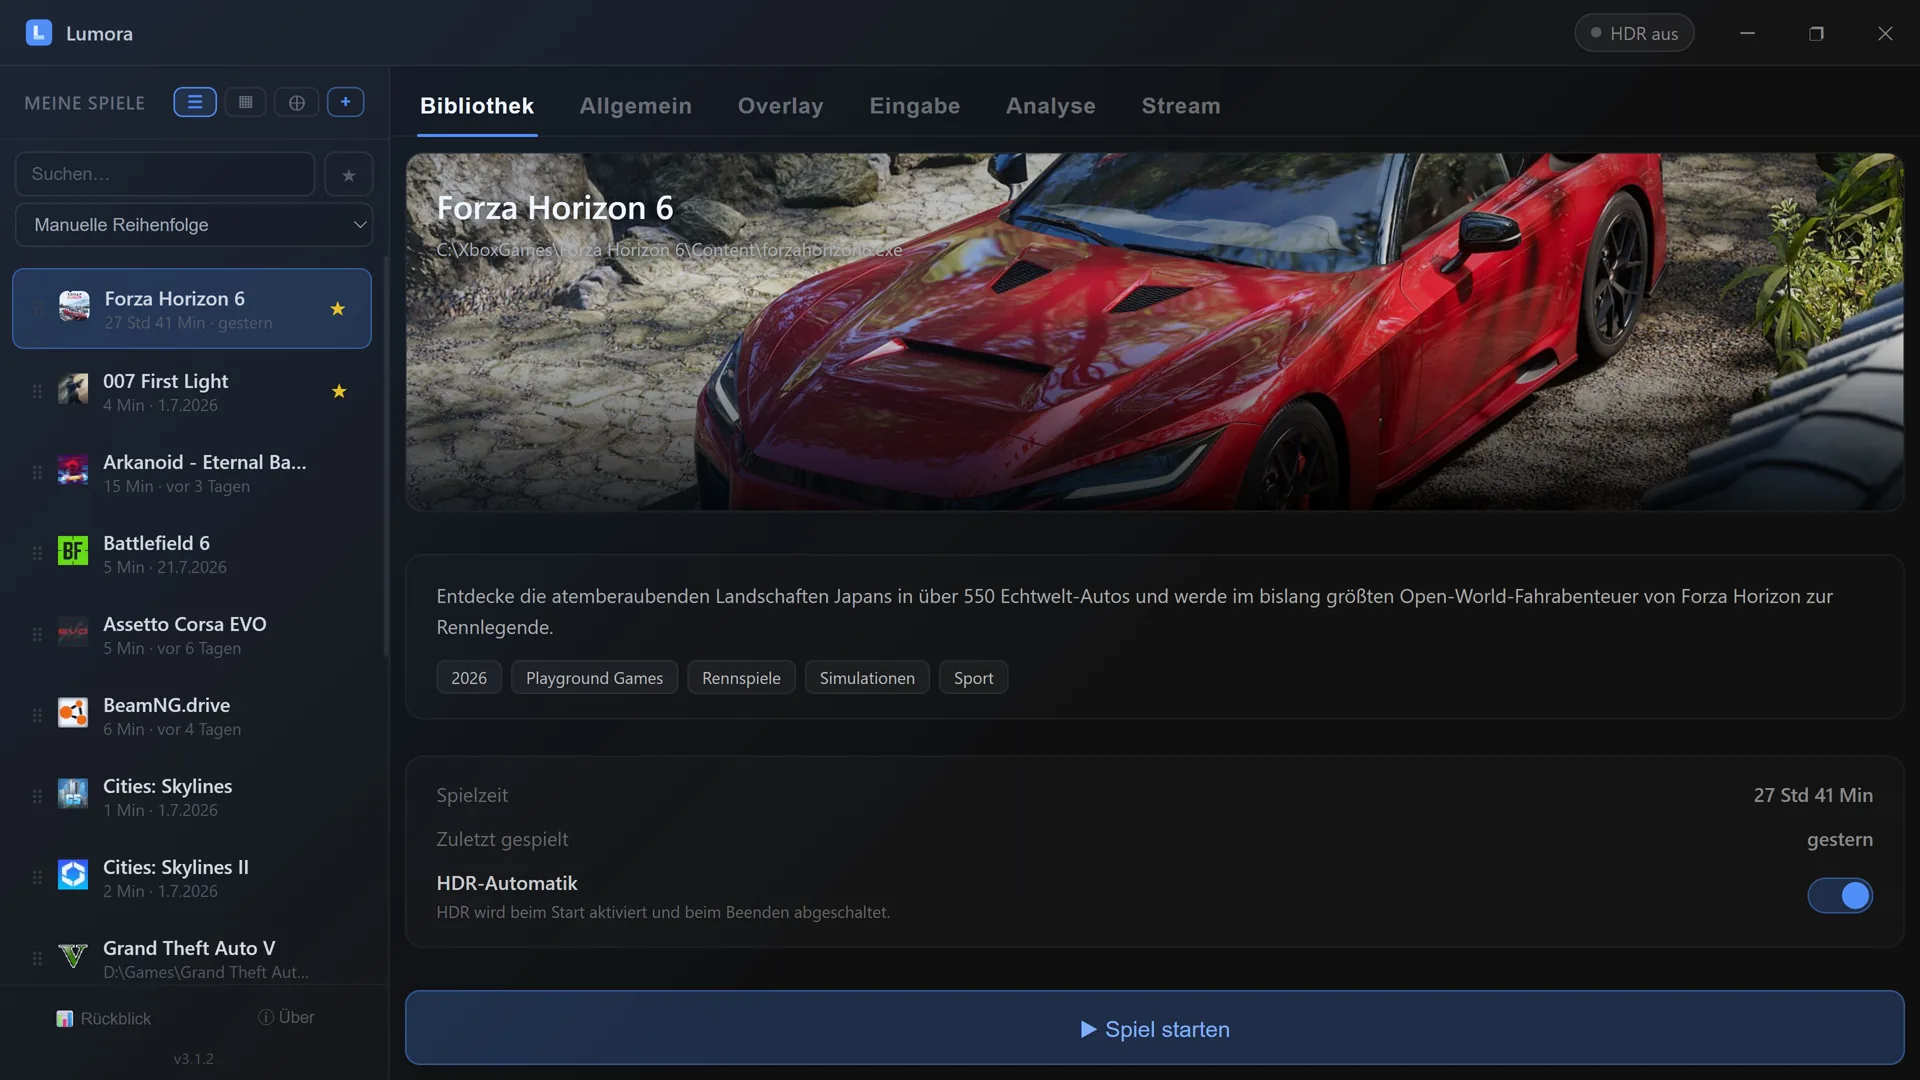Viewport: 1920px width, 1080px height.
Task: Select BeamNG.drive in game list
Action: (192, 715)
